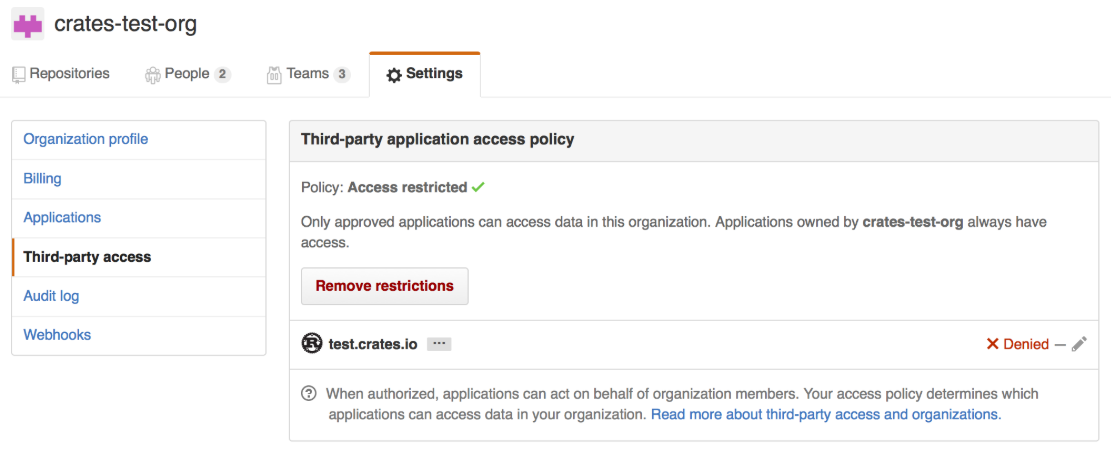The width and height of the screenshot is (1111, 456).
Task: Select Billing in the sidebar
Action: point(43,178)
